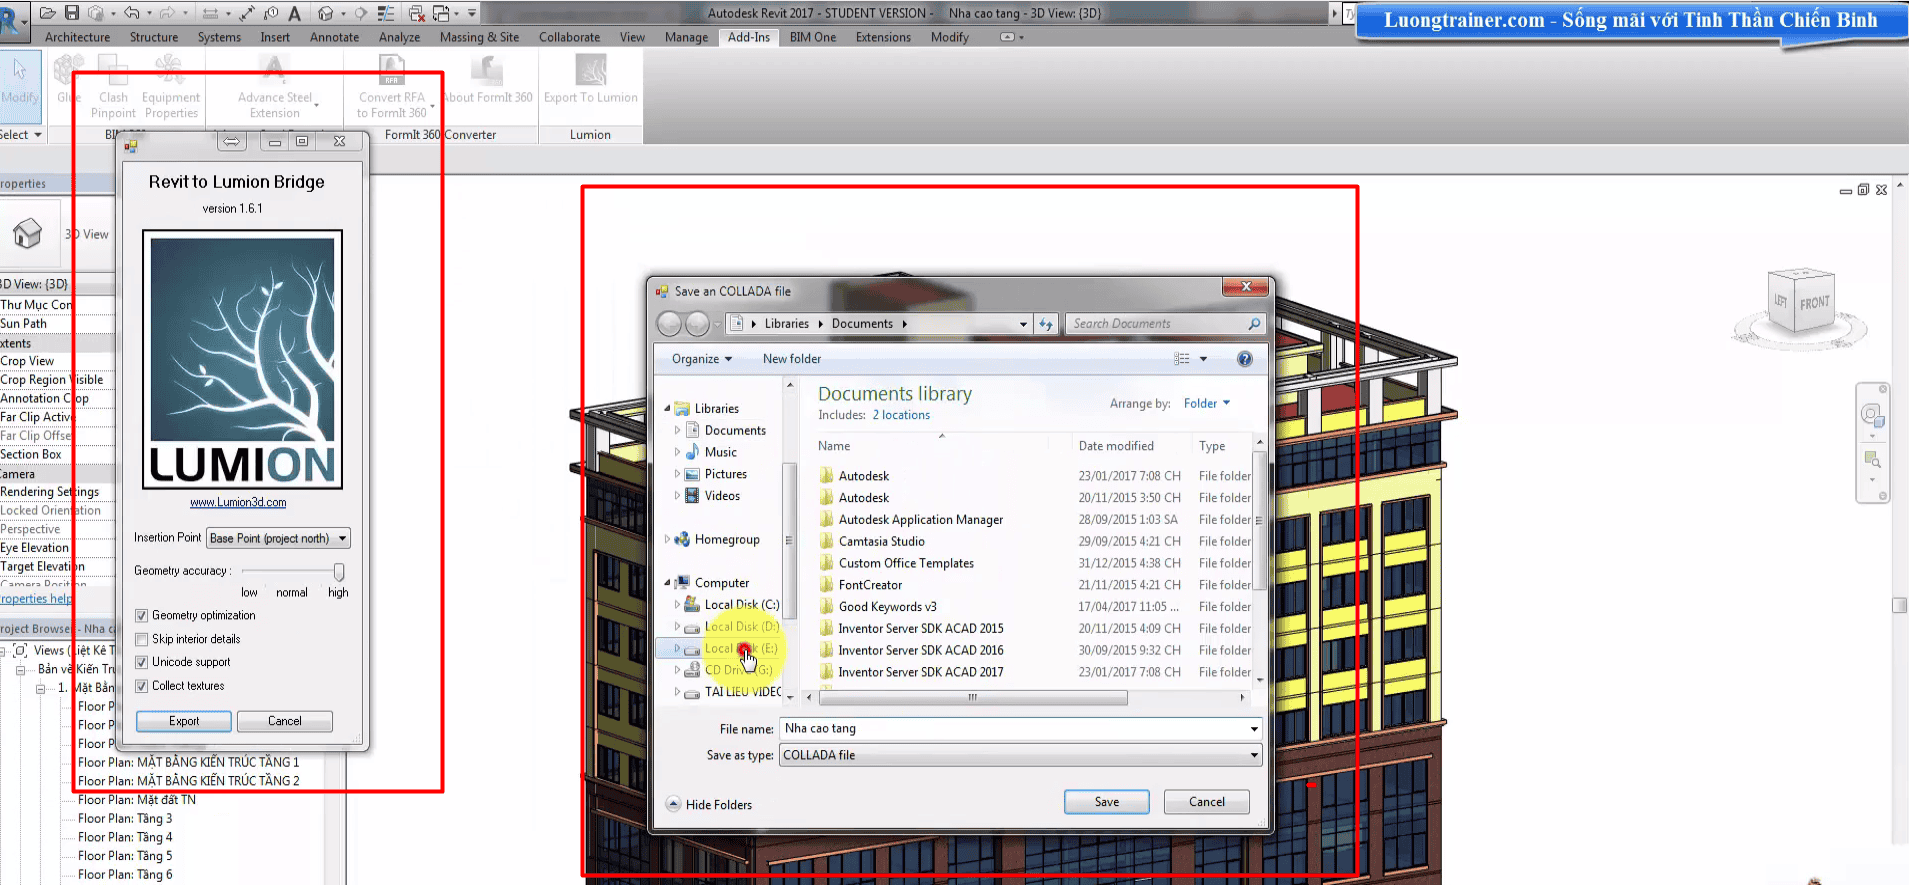This screenshot has height=885, width=1909.
Task: Click the Back navigation button in save dialog
Action: point(669,324)
